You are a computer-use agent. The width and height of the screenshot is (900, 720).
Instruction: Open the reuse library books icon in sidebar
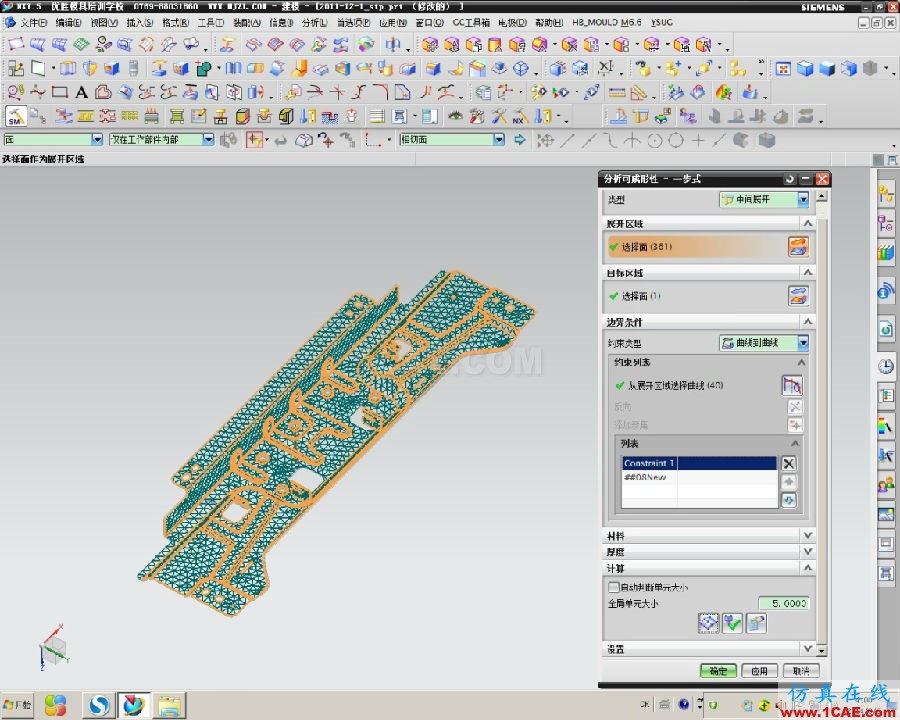pos(886,251)
